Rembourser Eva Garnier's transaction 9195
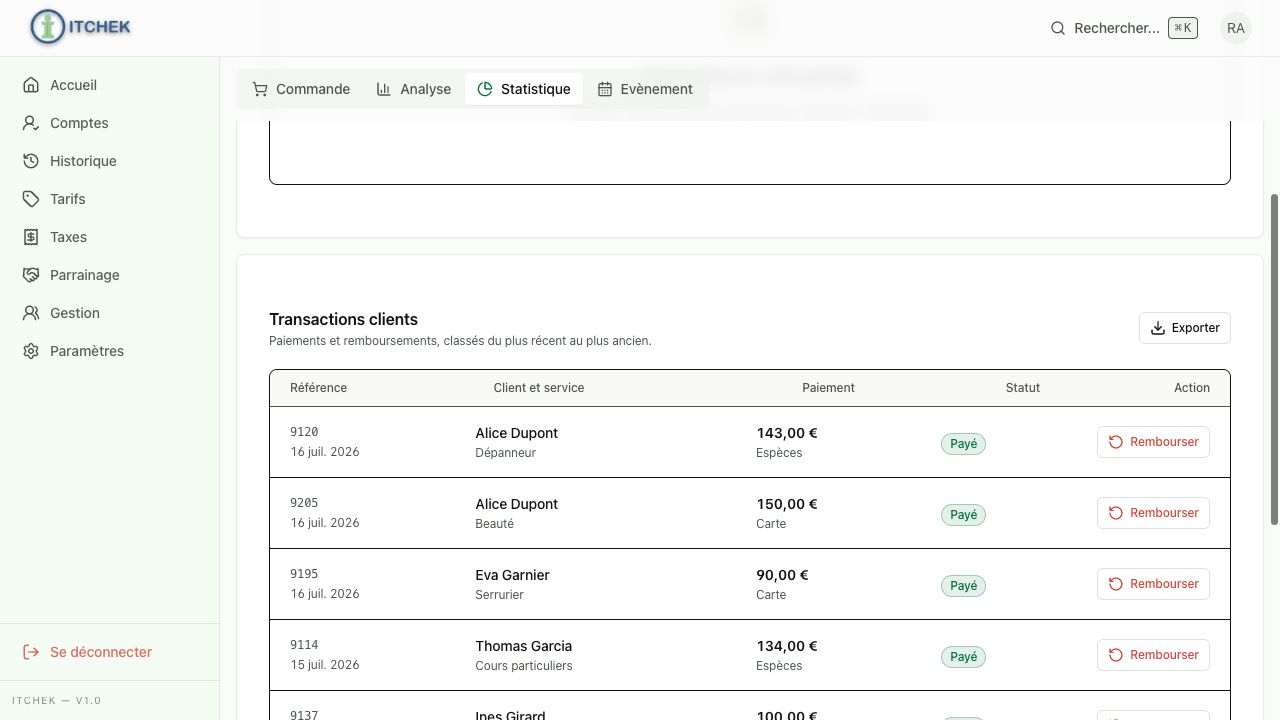The image size is (1280, 720). pos(1153,584)
